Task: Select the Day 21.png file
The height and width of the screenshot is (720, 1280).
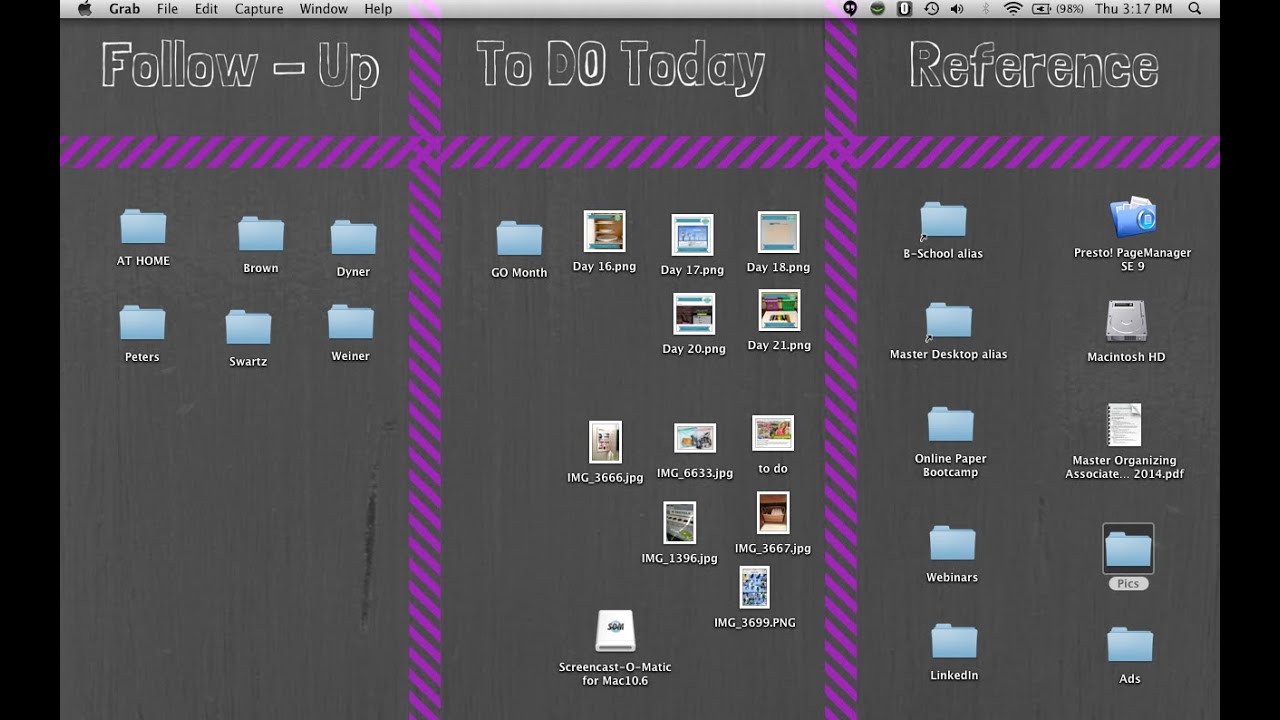Action: (779, 311)
